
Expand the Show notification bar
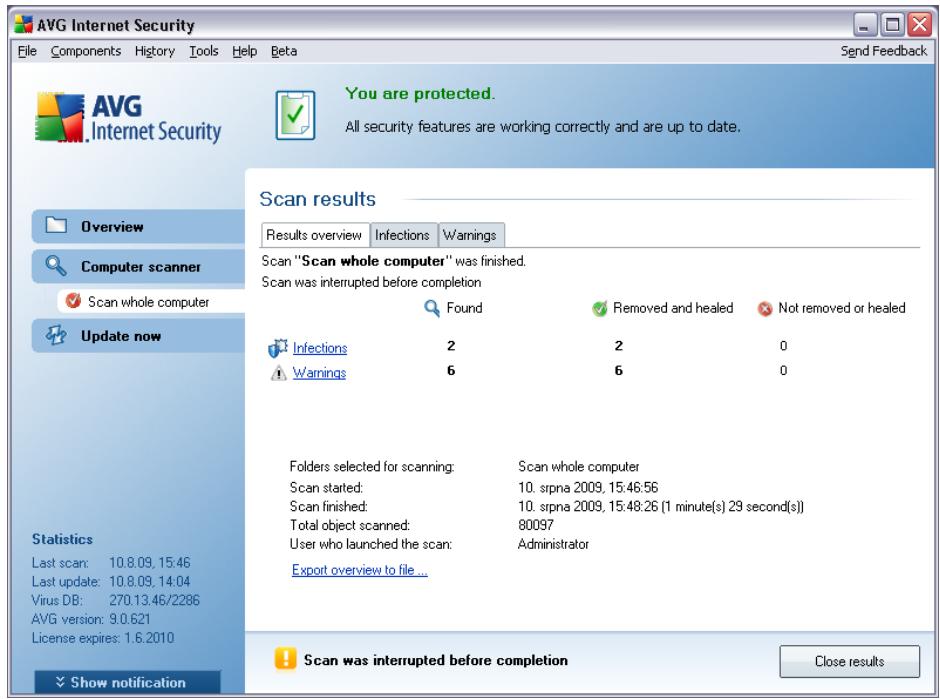tap(128, 682)
